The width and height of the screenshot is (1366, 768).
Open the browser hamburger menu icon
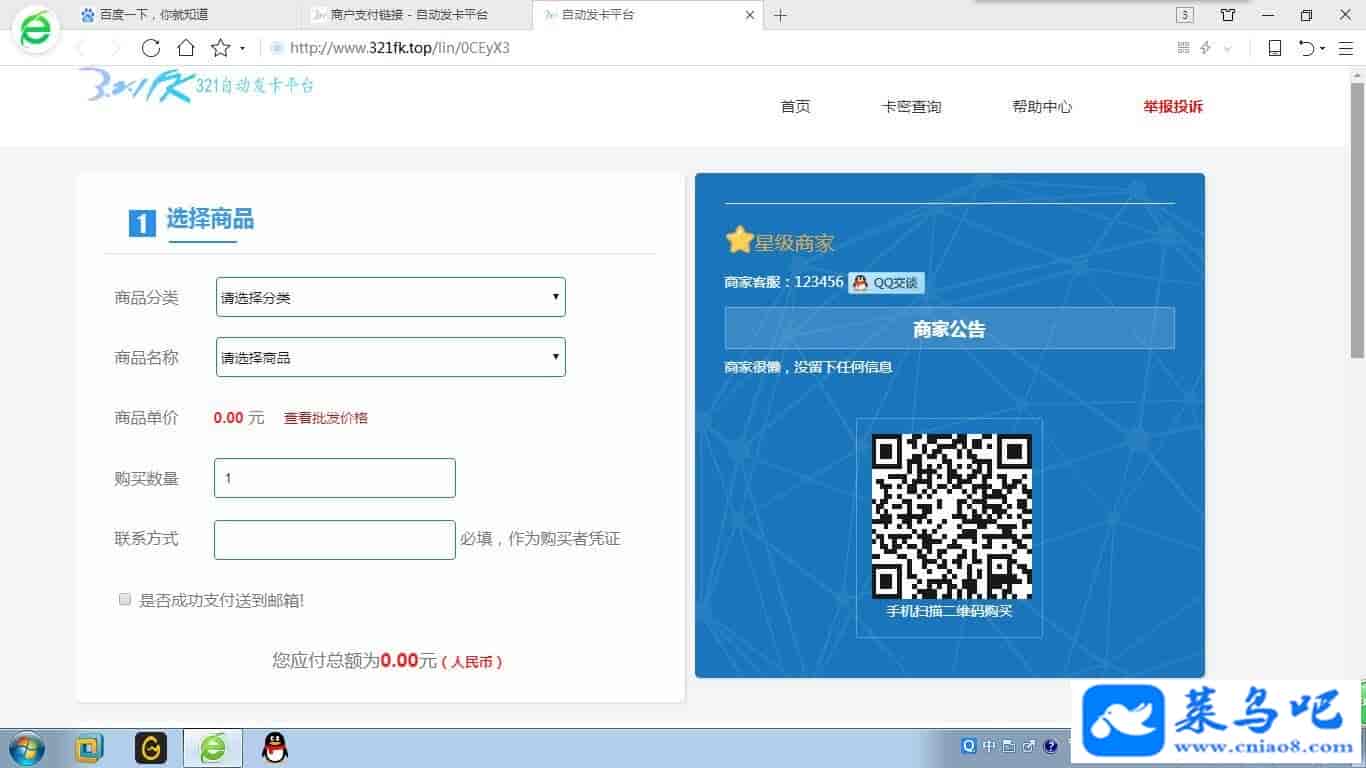tap(1346, 48)
